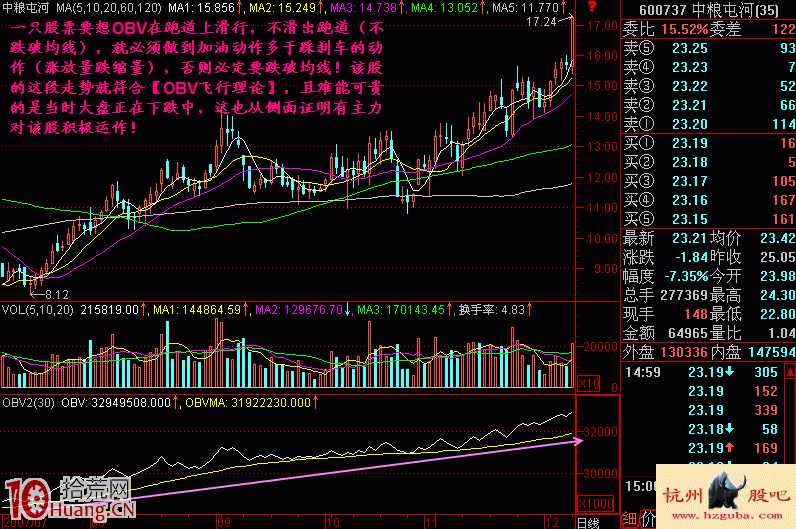
Task: Click the 17.24 high price marker
Action: point(541,21)
